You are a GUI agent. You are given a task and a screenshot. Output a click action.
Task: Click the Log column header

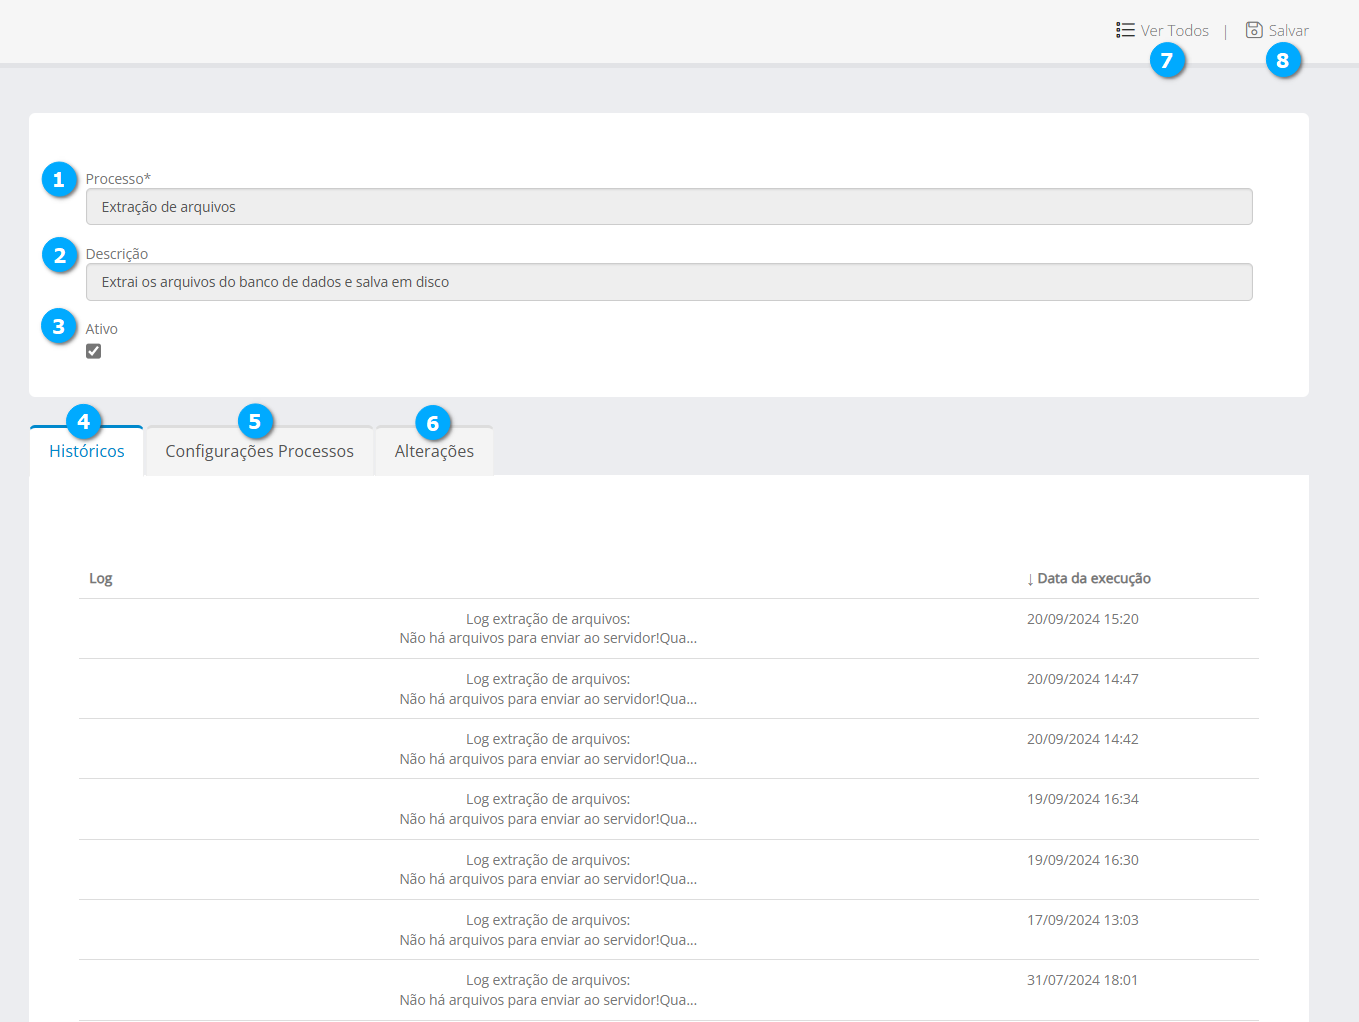pyautogui.click(x=101, y=578)
